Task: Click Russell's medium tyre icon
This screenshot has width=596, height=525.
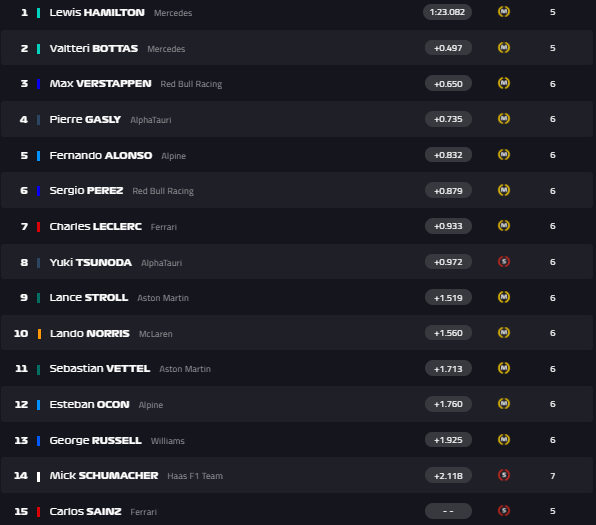Action: pyautogui.click(x=504, y=440)
